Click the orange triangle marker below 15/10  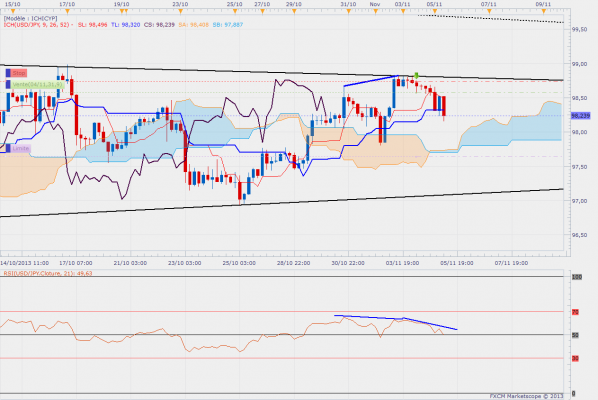pyautogui.click(x=13, y=11)
